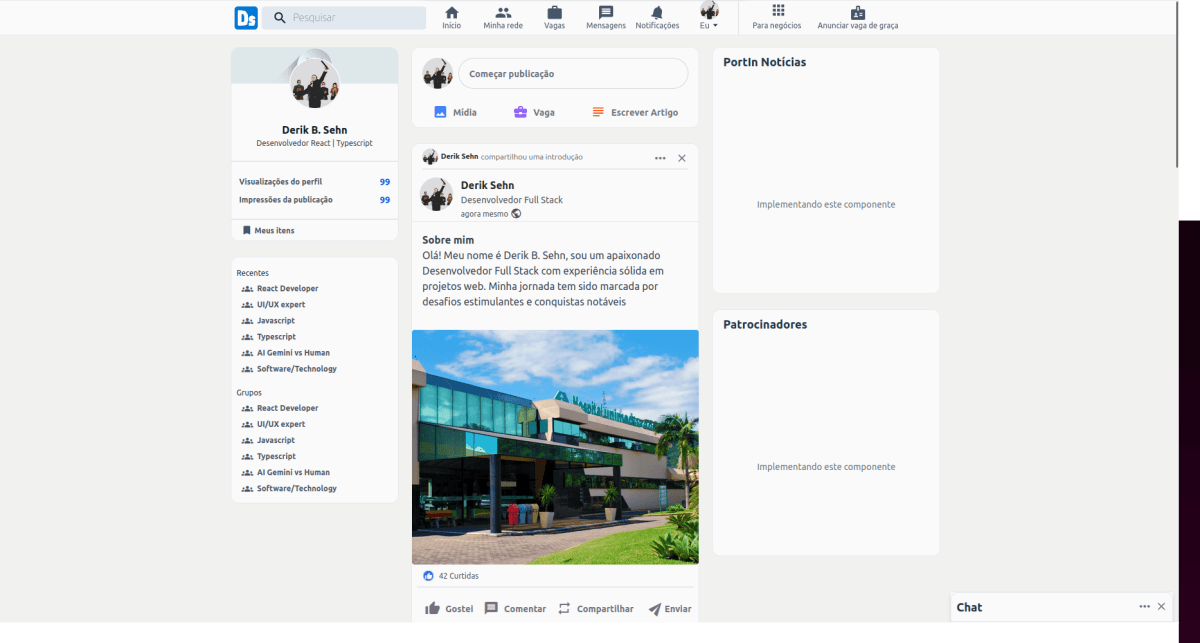This screenshot has height=643, width=1200.
Task: Open the Eu profile dropdown
Action: (709, 17)
